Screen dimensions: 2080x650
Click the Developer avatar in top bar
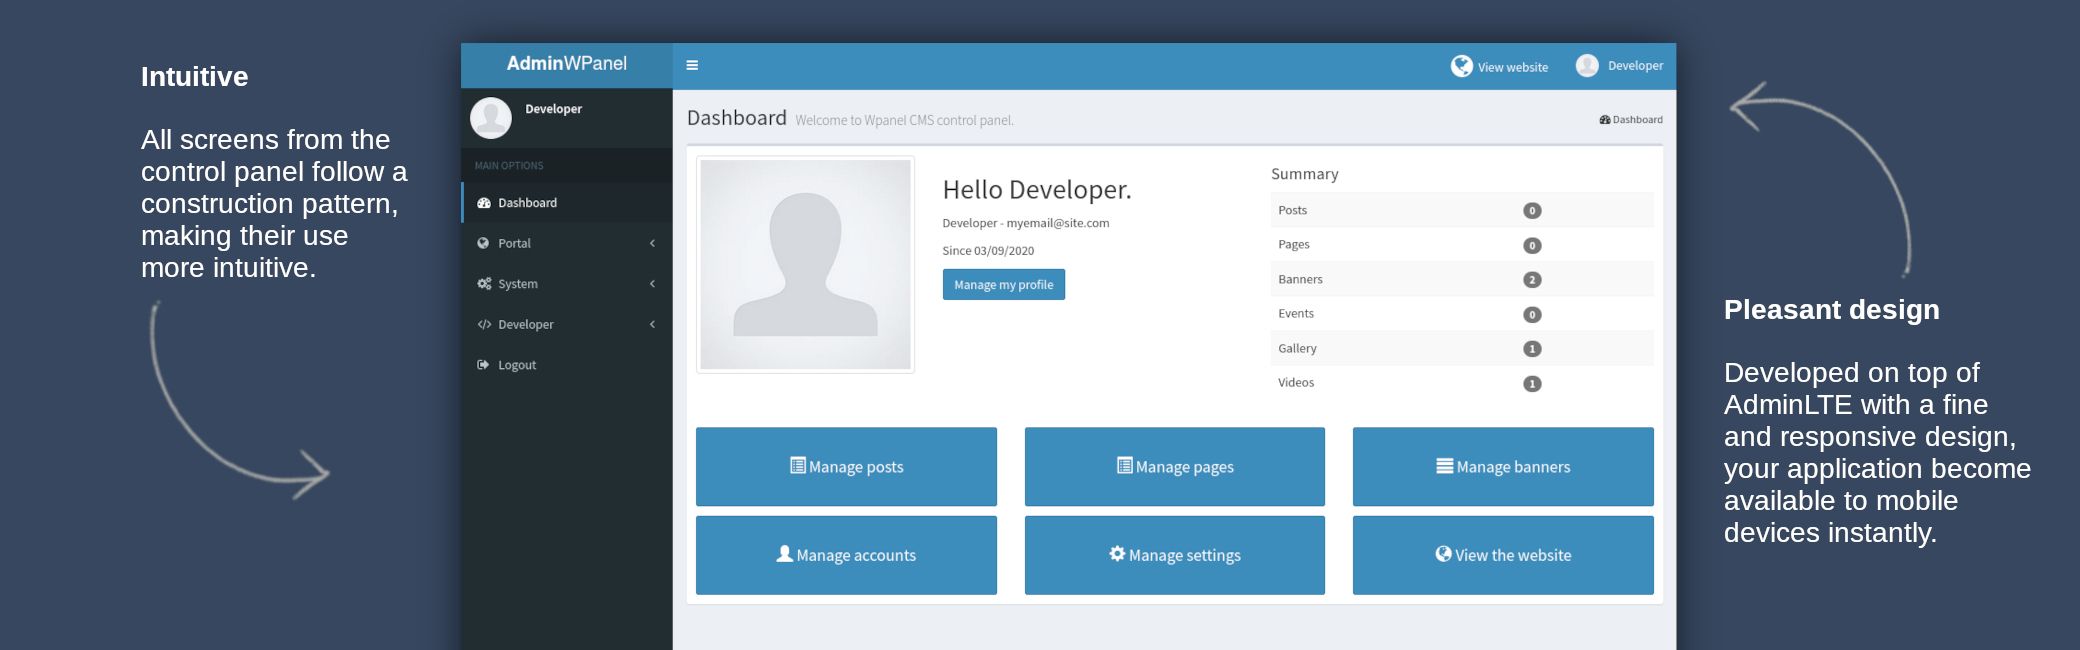click(1587, 66)
